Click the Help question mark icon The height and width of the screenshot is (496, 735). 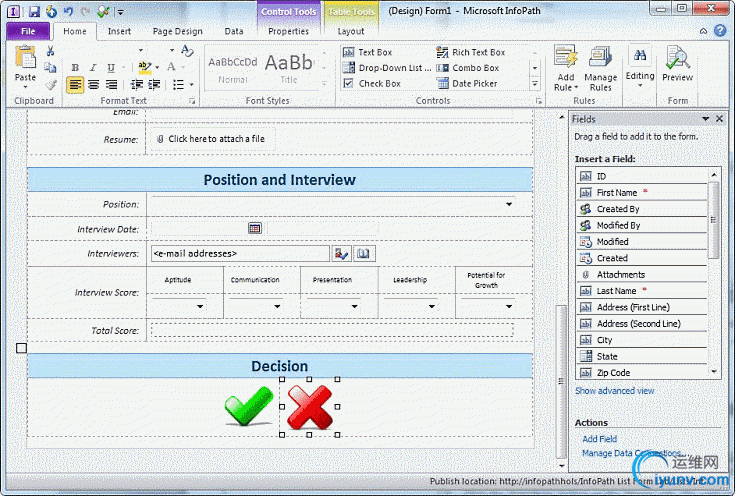pyautogui.click(x=720, y=31)
